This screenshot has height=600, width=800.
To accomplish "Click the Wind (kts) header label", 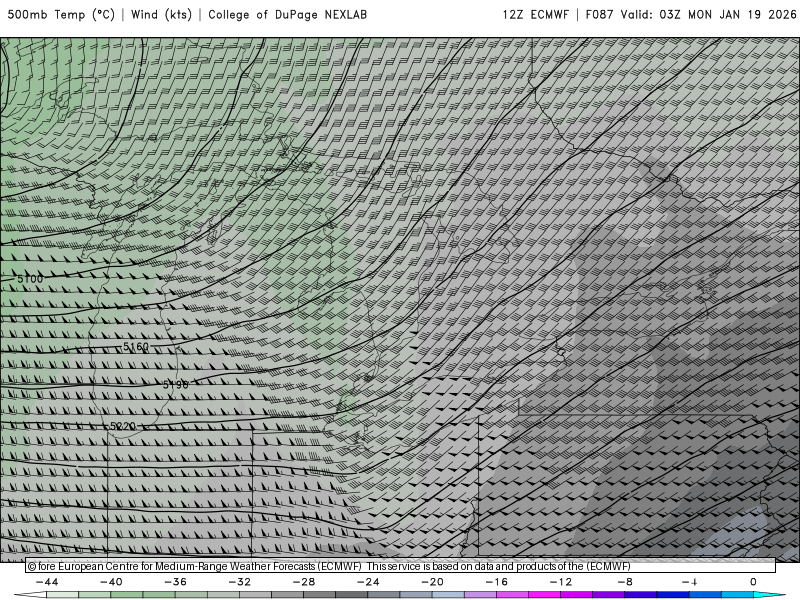I will 161,14.
